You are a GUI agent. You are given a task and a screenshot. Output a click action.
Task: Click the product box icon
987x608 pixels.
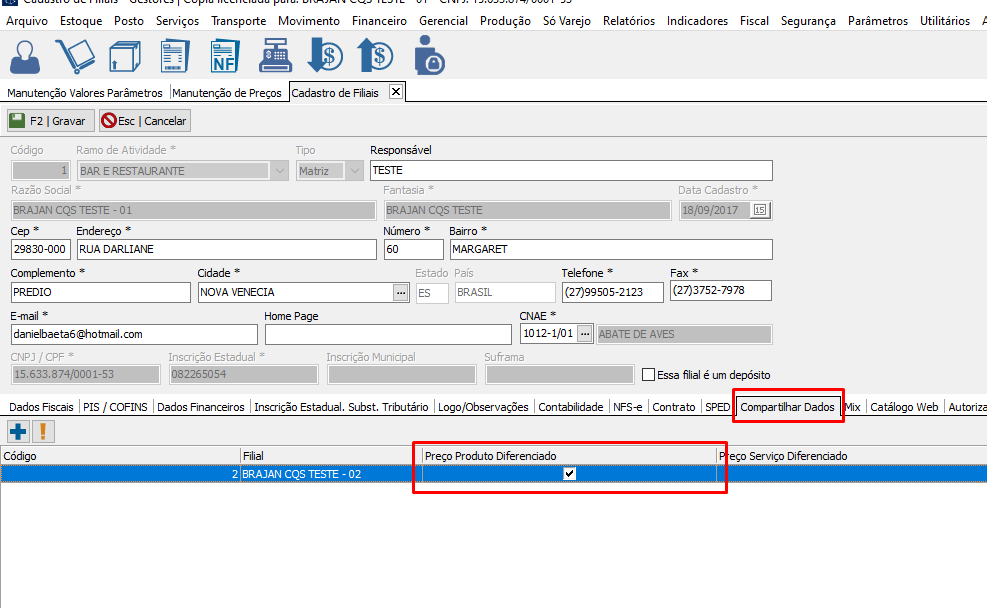[124, 56]
